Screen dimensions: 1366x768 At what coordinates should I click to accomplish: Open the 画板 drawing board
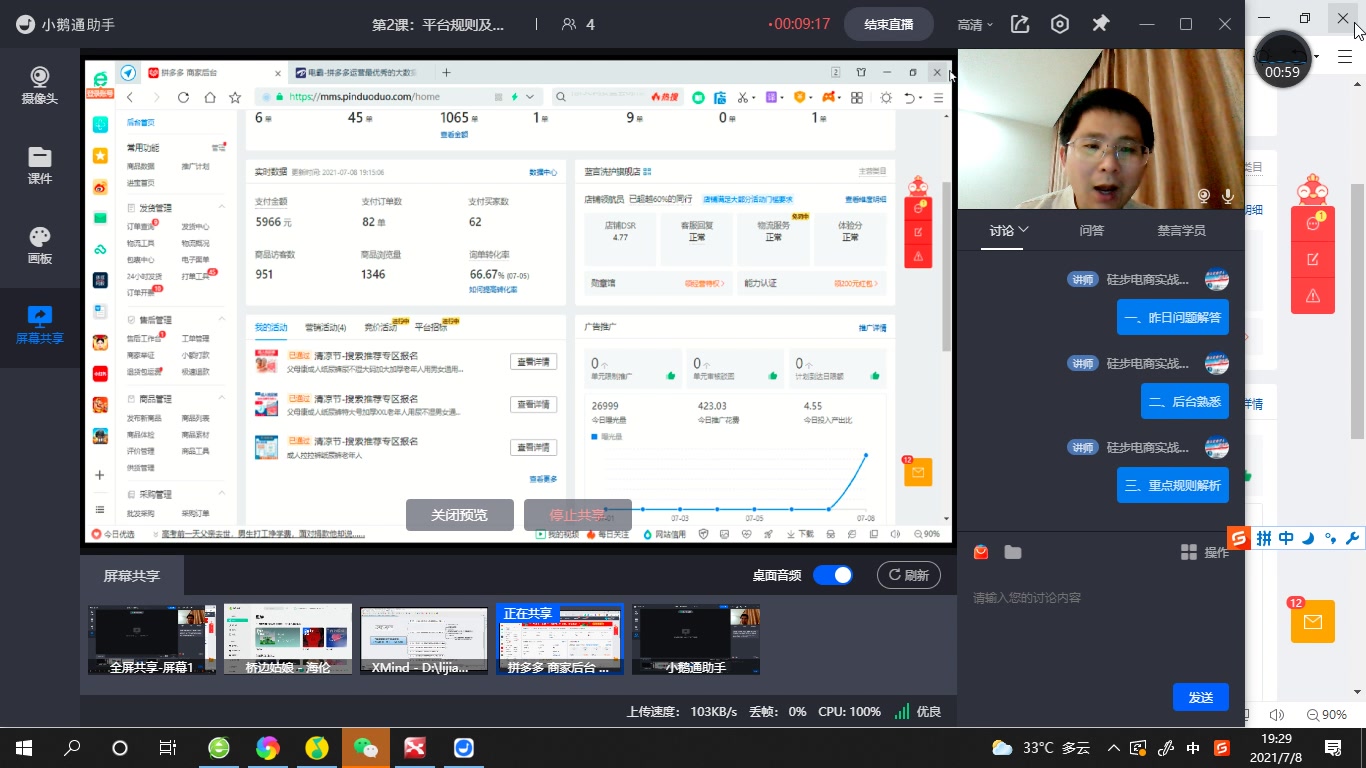40,246
